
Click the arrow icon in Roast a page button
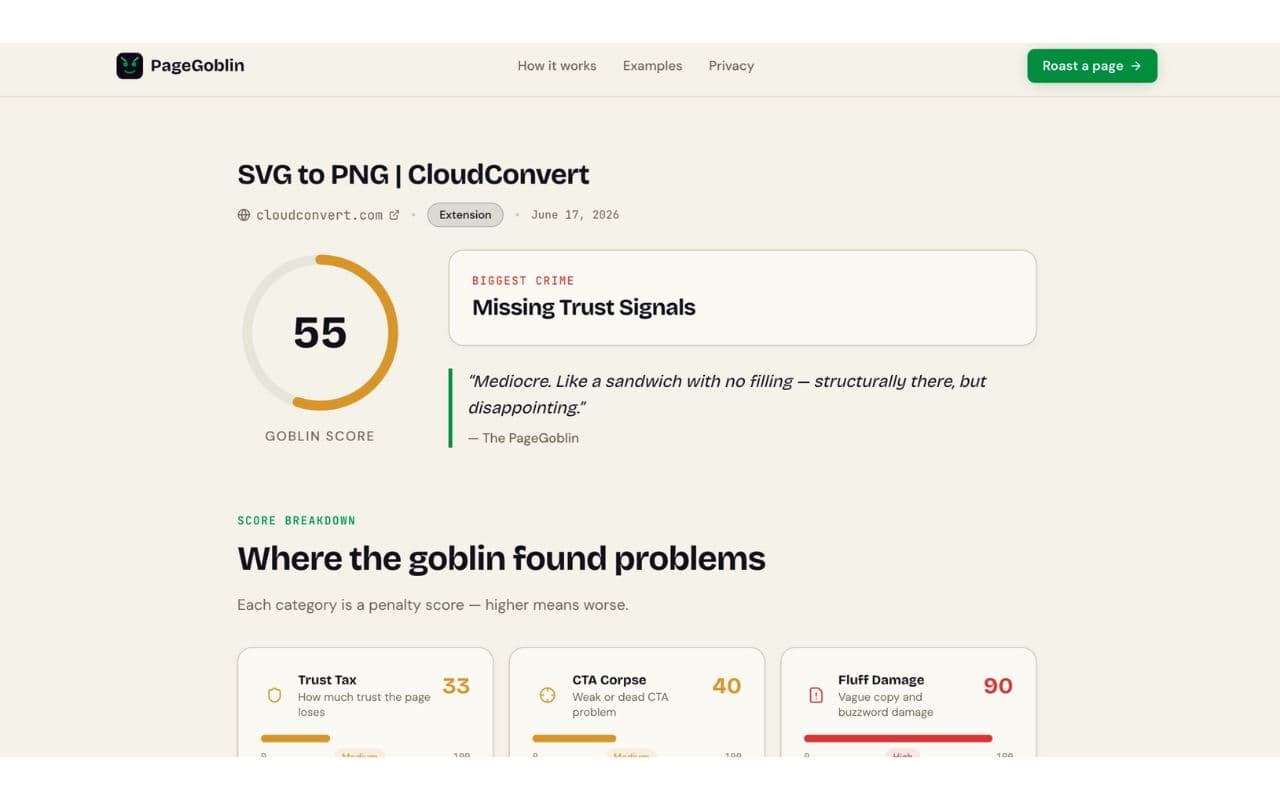1136,66
